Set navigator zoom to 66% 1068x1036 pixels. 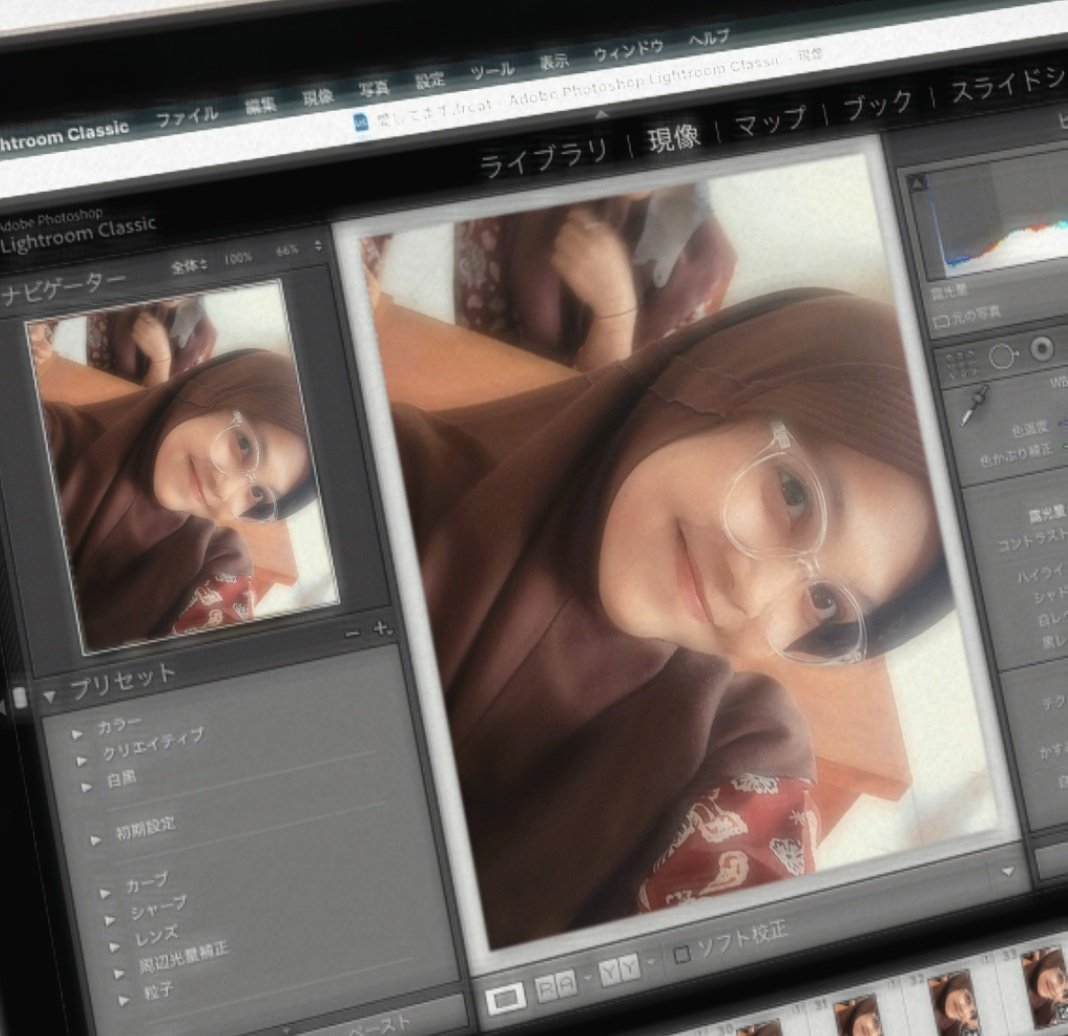click(287, 251)
